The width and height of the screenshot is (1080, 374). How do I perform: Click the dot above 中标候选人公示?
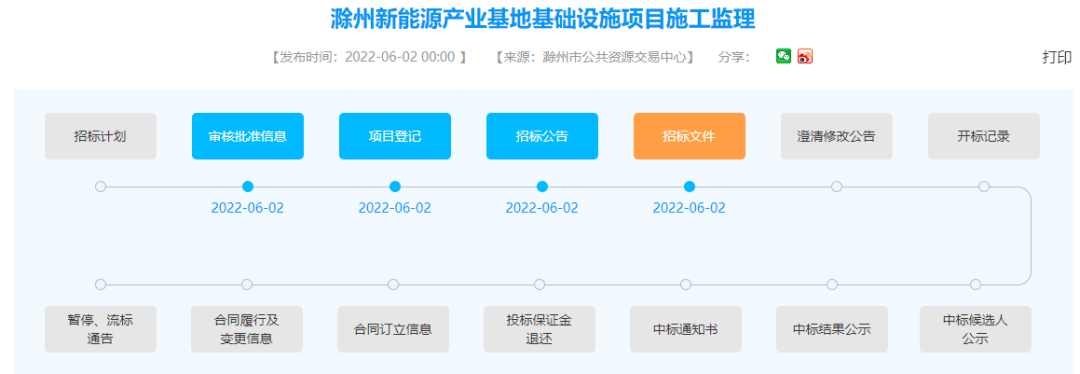(x=975, y=284)
